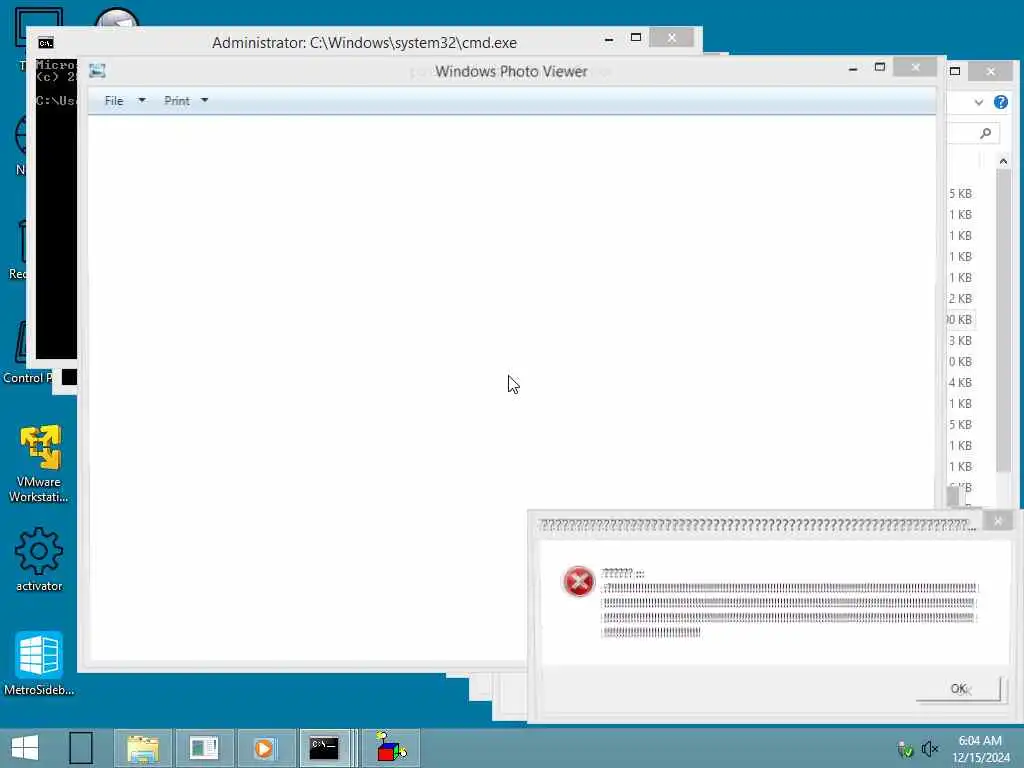Click the date 12/15/2024 in taskbar
Viewport: 1024px width, 768px height.
(981, 758)
